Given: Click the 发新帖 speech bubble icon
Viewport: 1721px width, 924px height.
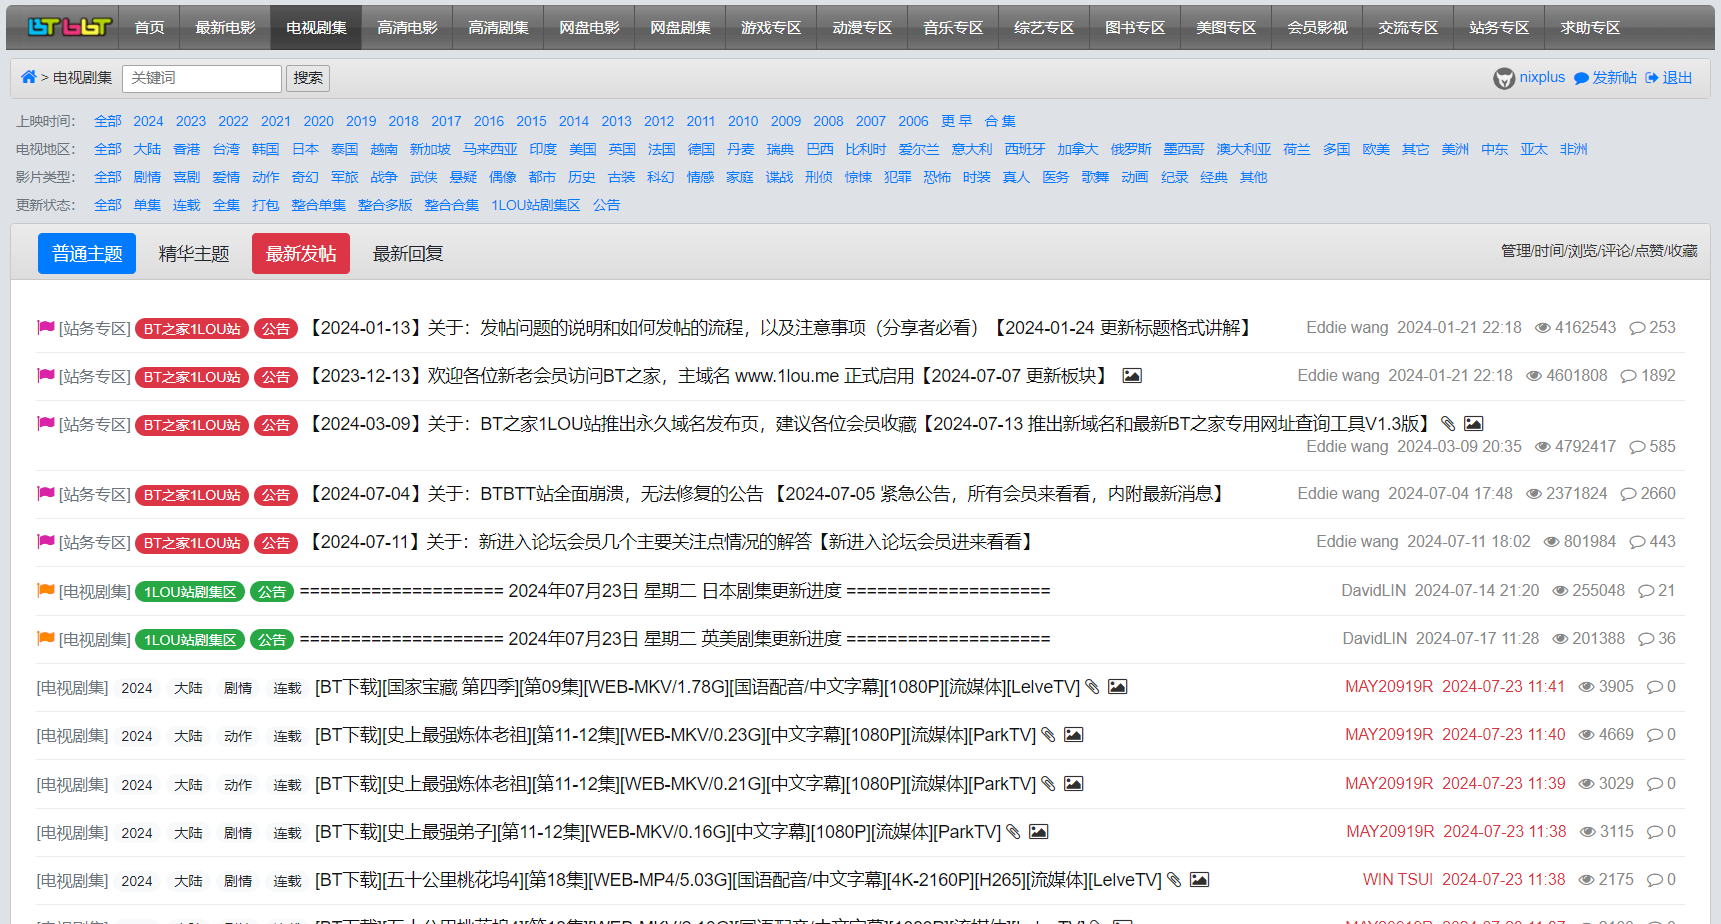Looking at the screenshot, I should (x=1581, y=78).
